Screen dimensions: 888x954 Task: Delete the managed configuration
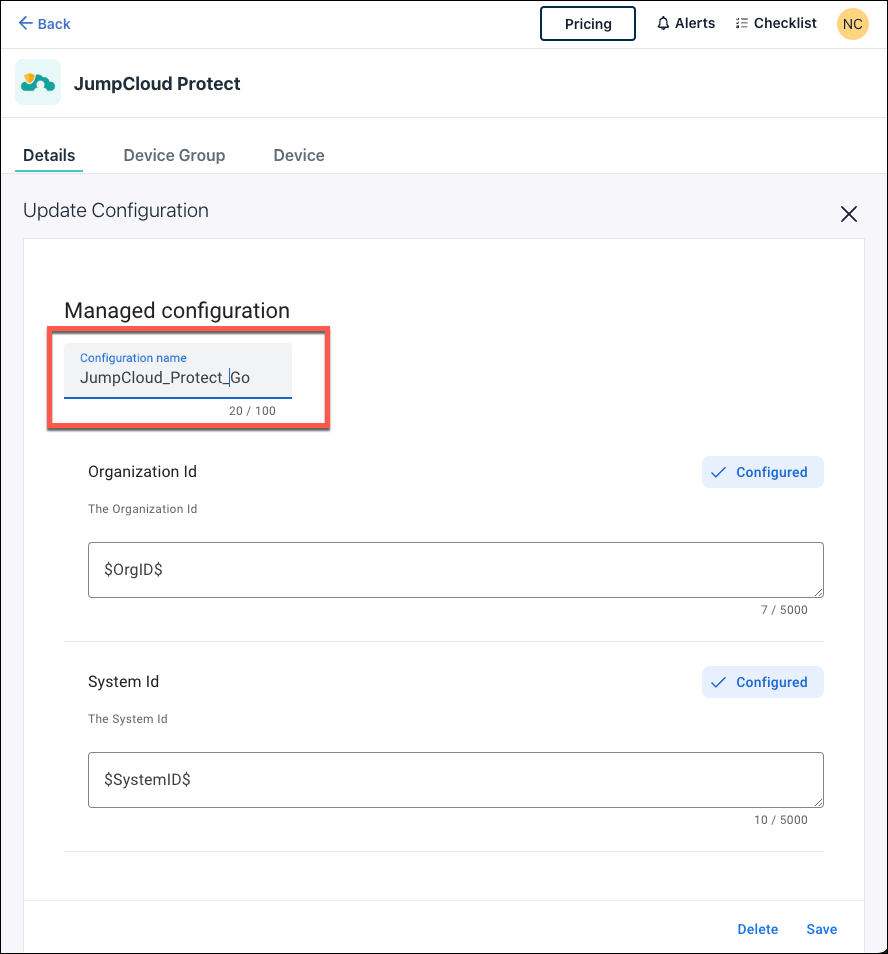pyautogui.click(x=757, y=929)
